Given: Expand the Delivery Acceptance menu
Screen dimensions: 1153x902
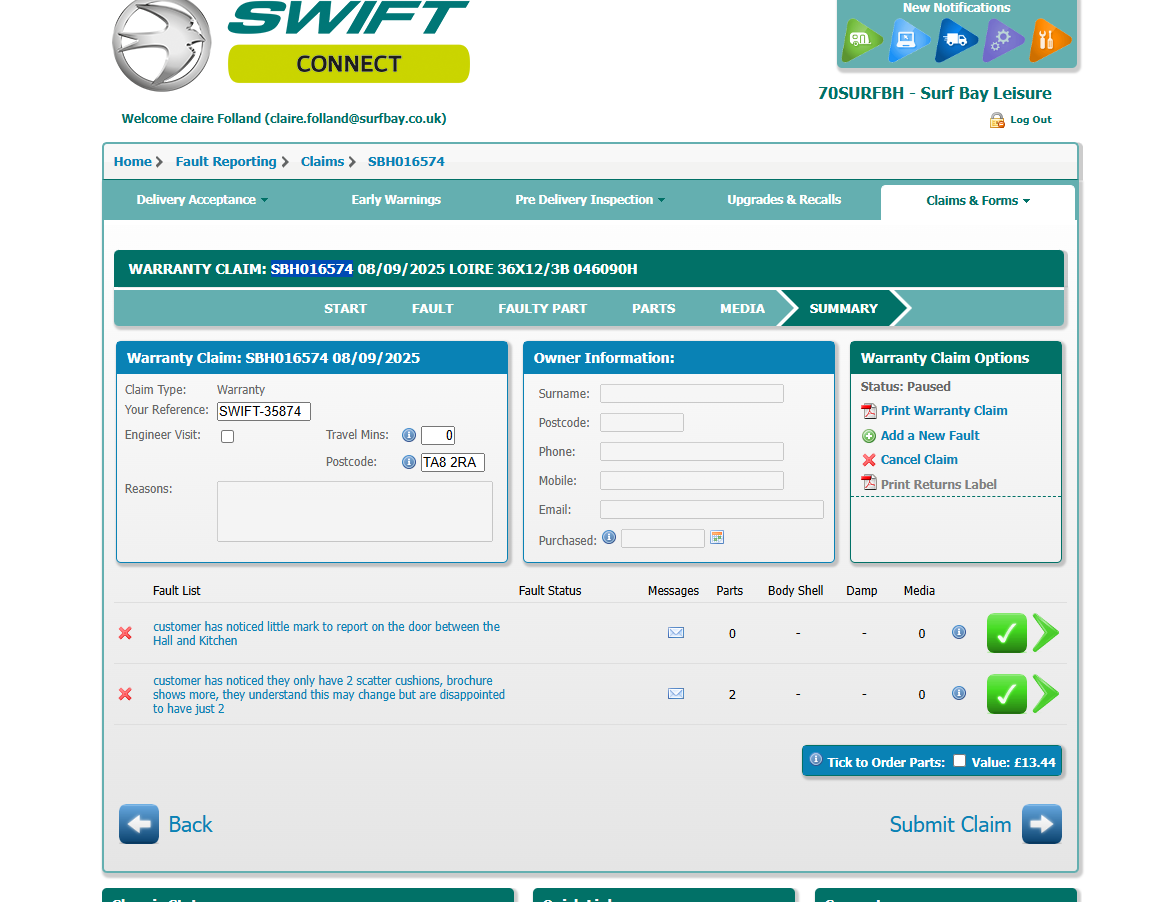Looking at the screenshot, I should point(202,200).
